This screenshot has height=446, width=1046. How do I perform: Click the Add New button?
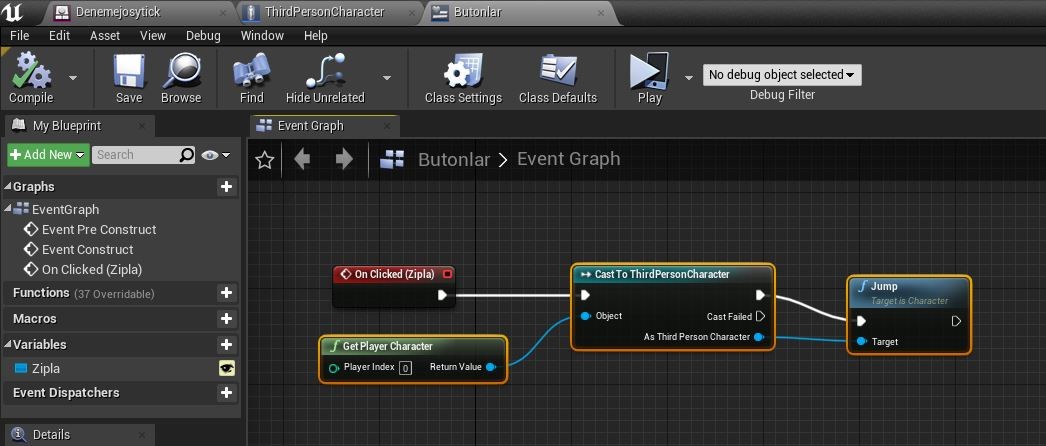coord(48,155)
